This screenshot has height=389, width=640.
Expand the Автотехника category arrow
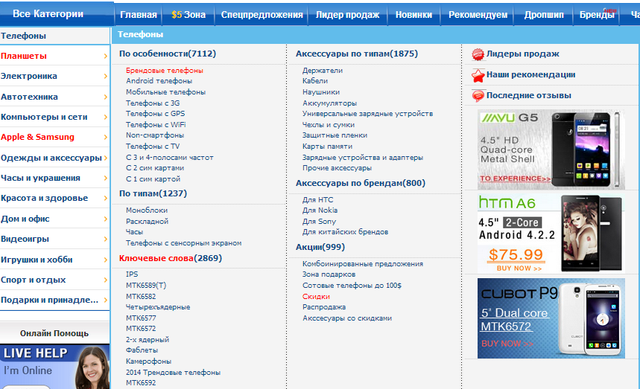click(105, 97)
